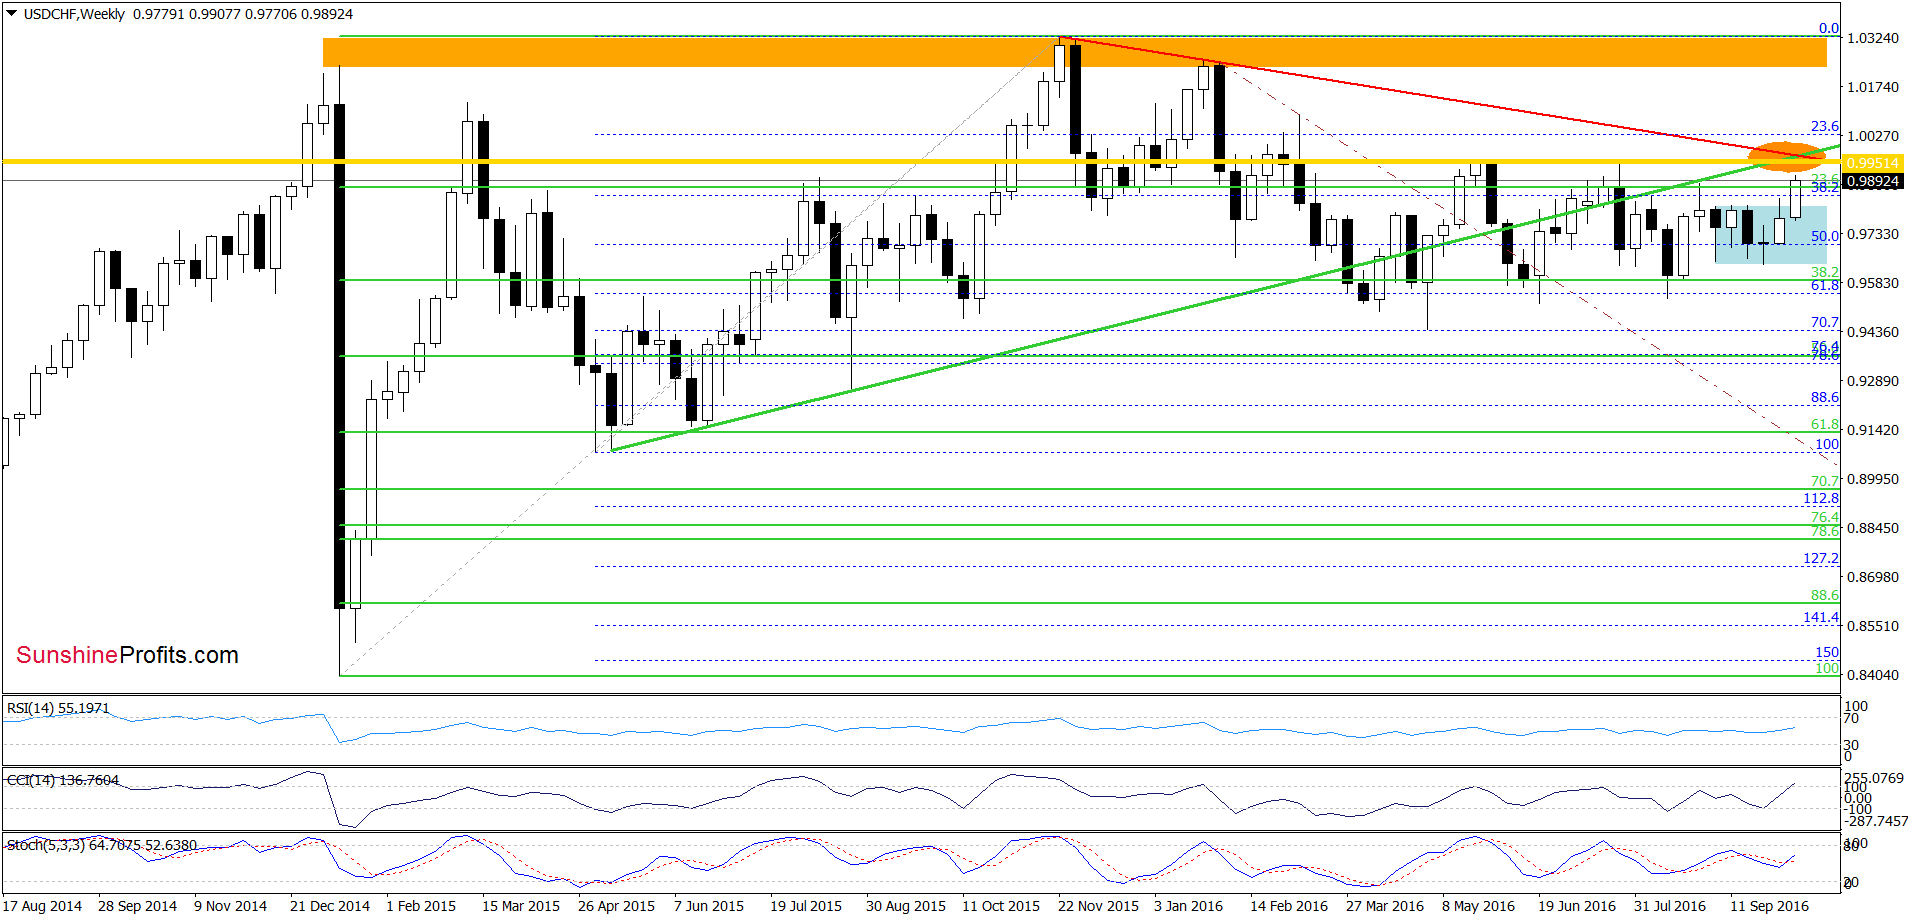Click the 9 Nov 2014 date label

(230, 906)
